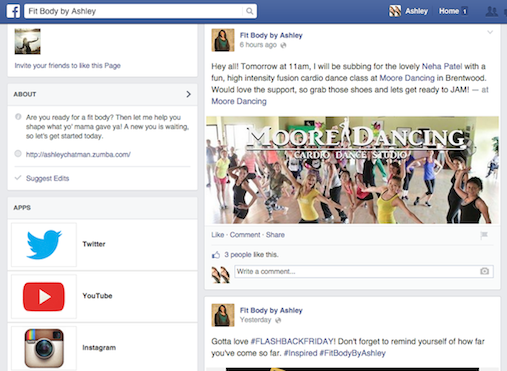Expand the About section chevron
Image resolution: width=507 pixels, height=371 pixels.
point(188,94)
